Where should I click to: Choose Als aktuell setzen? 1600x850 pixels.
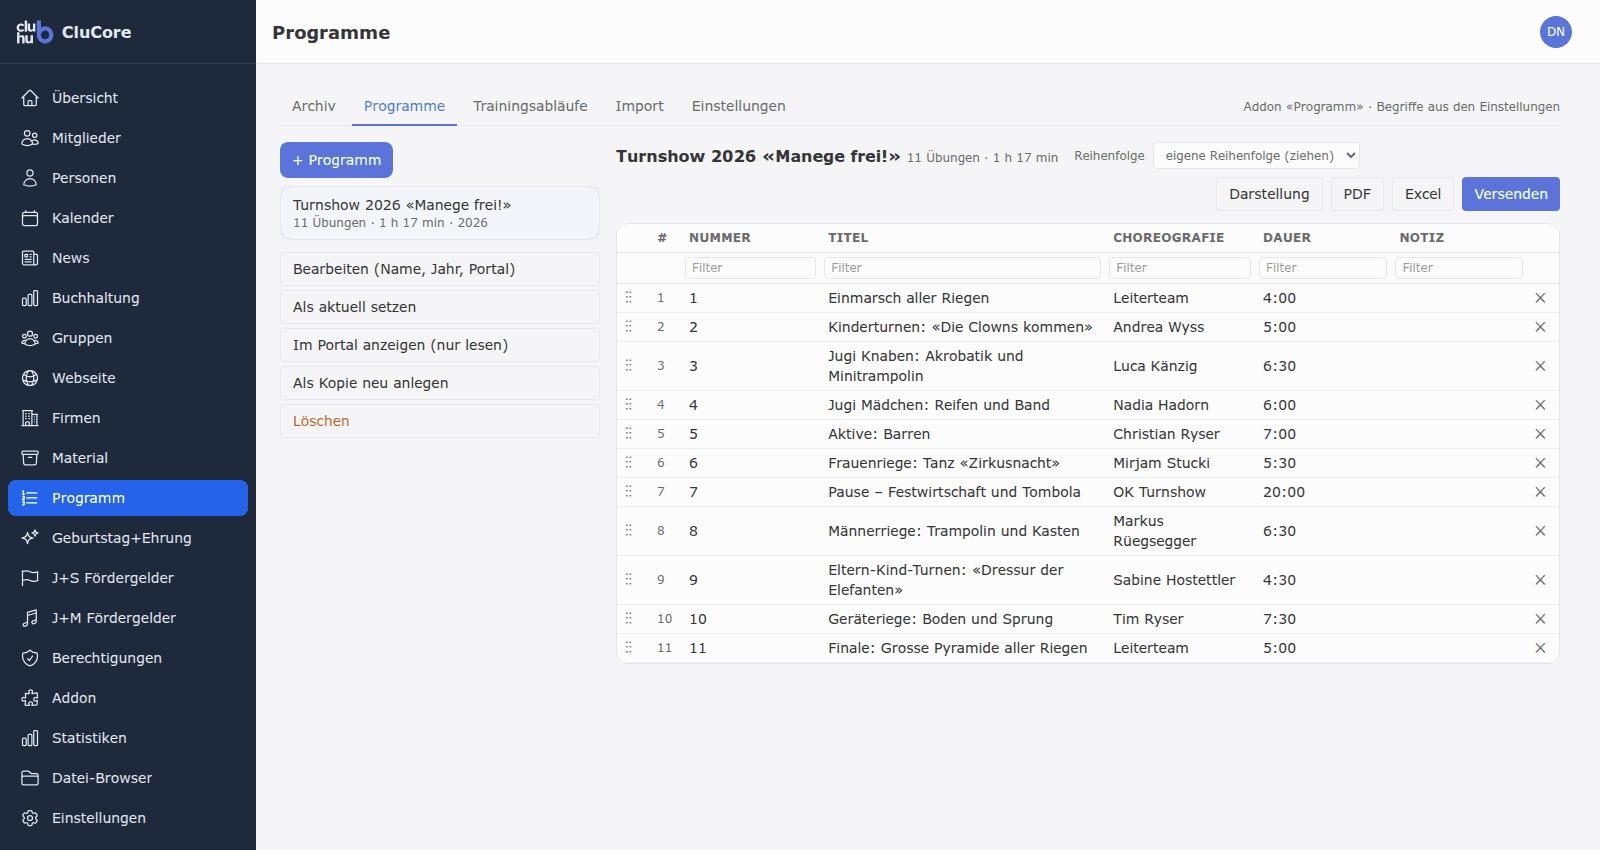pyautogui.click(x=440, y=307)
